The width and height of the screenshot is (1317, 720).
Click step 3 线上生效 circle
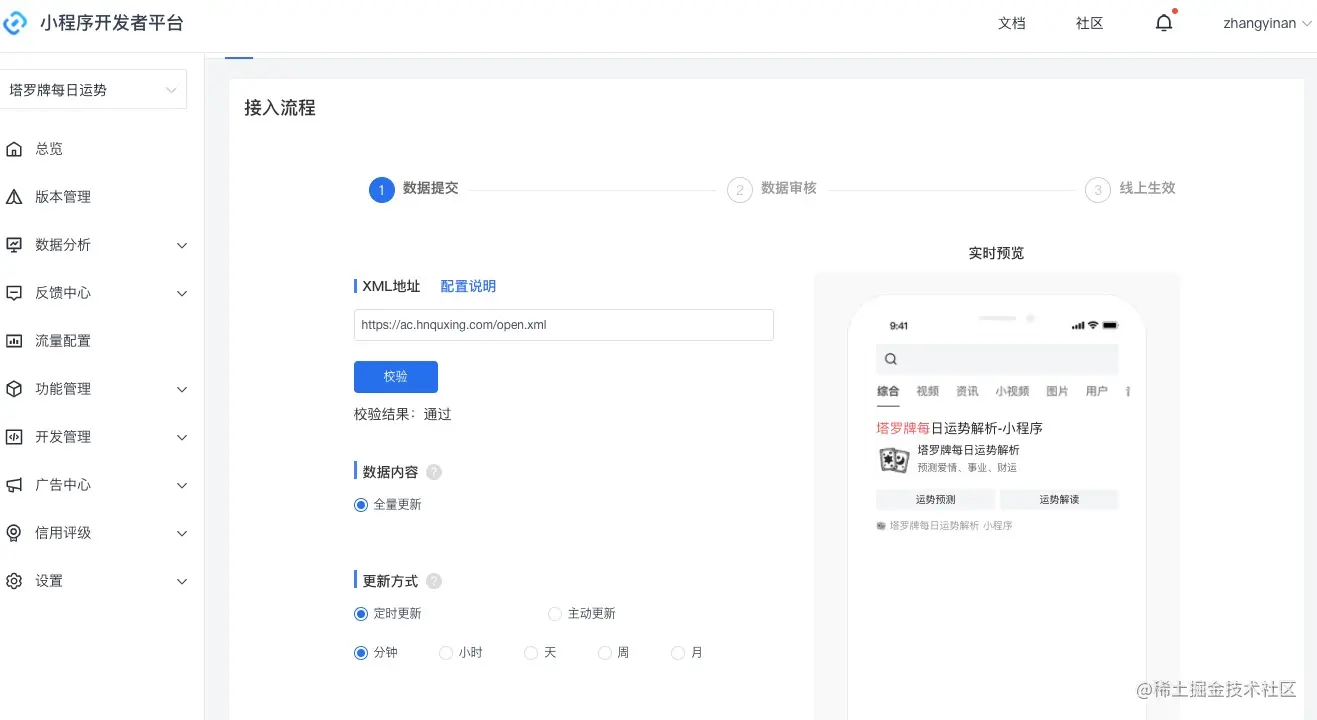(1098, 189)
